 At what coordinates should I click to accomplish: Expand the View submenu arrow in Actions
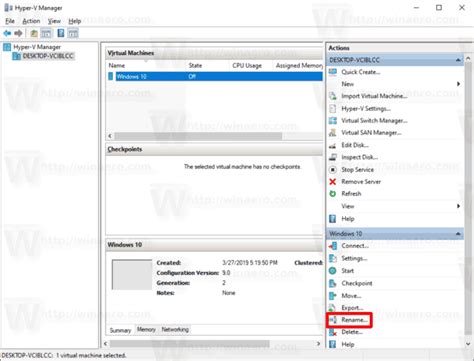click(459, 206)
